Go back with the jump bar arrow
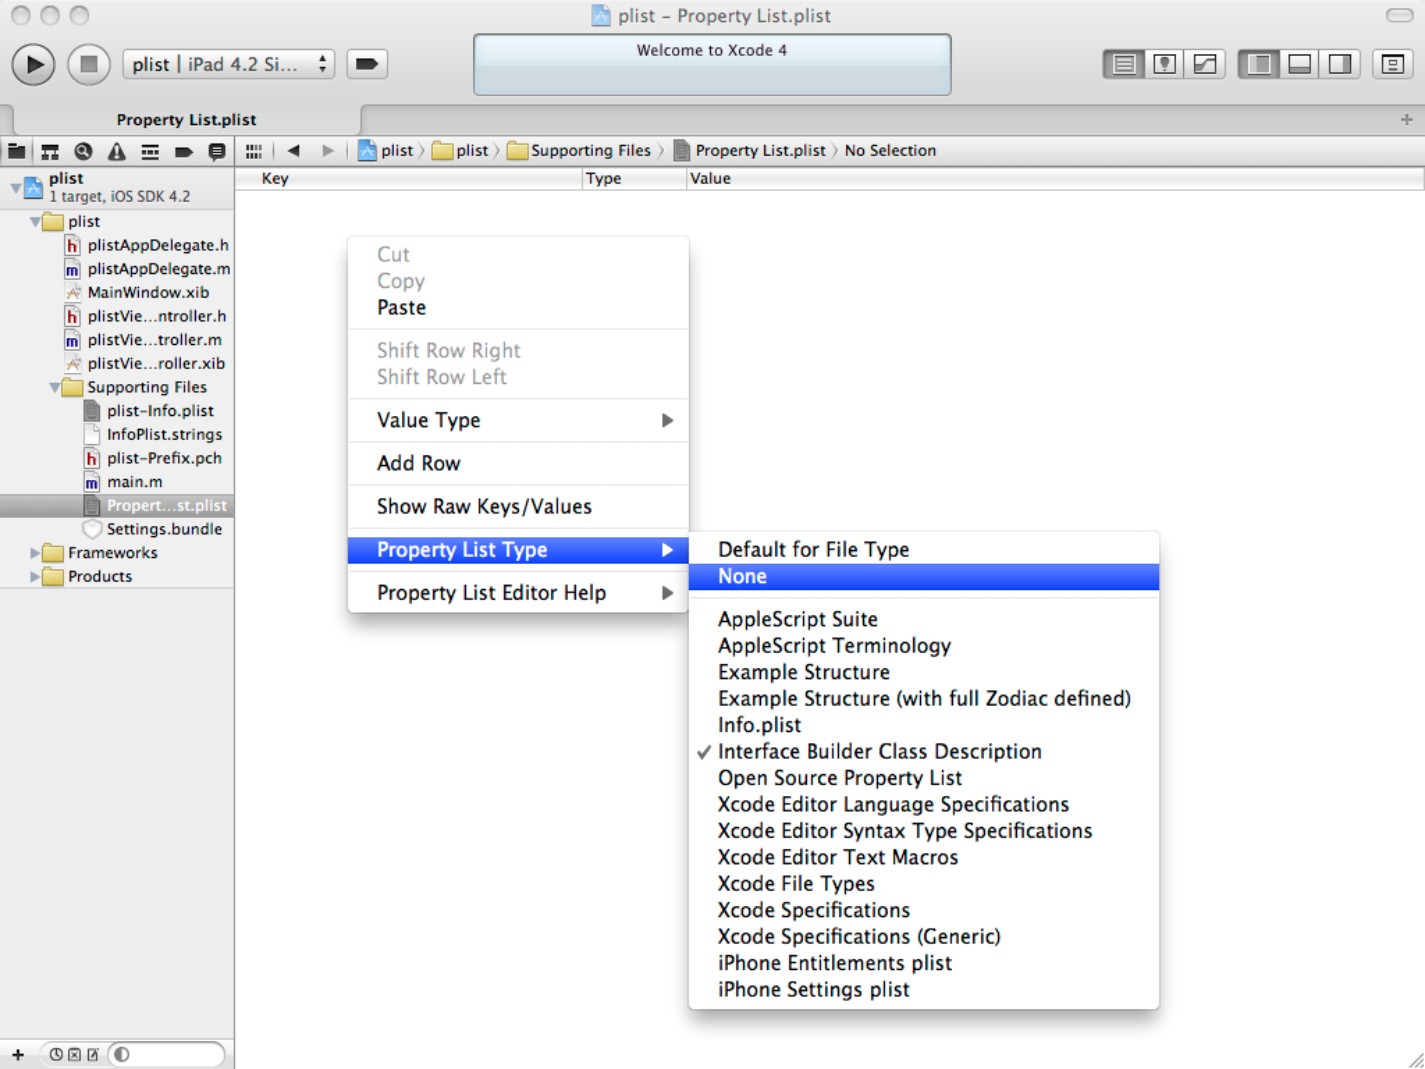This screenshot has height=1069, width=1425. coord(293,151)
